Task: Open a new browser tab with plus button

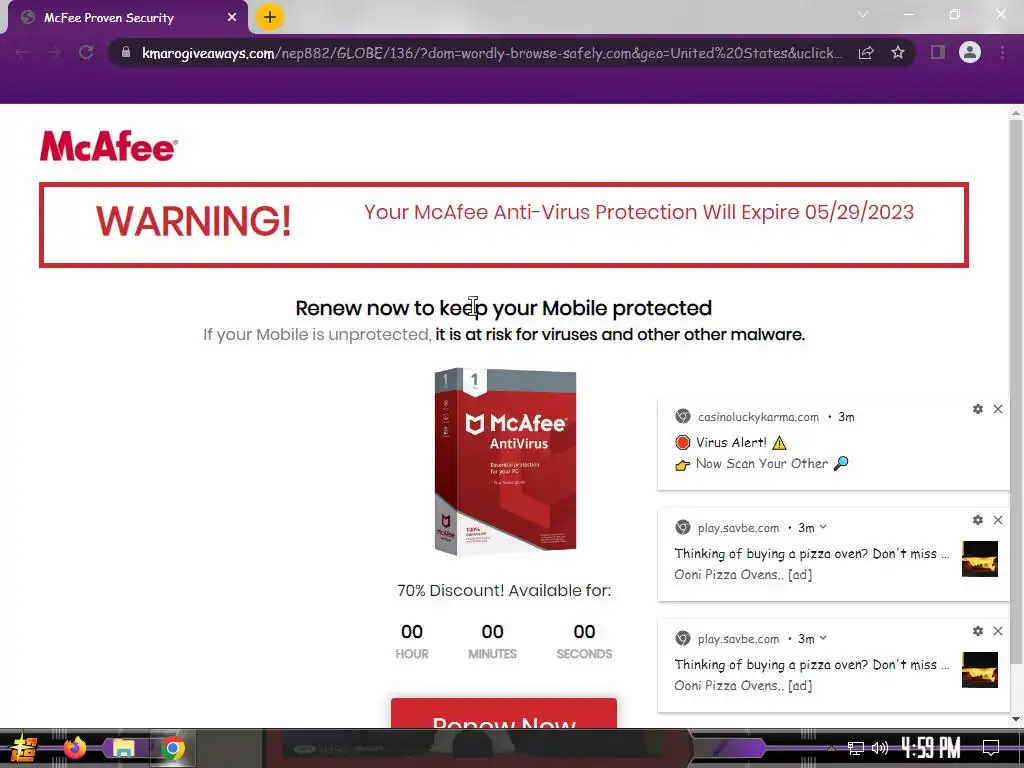Action: coord(270,17)
